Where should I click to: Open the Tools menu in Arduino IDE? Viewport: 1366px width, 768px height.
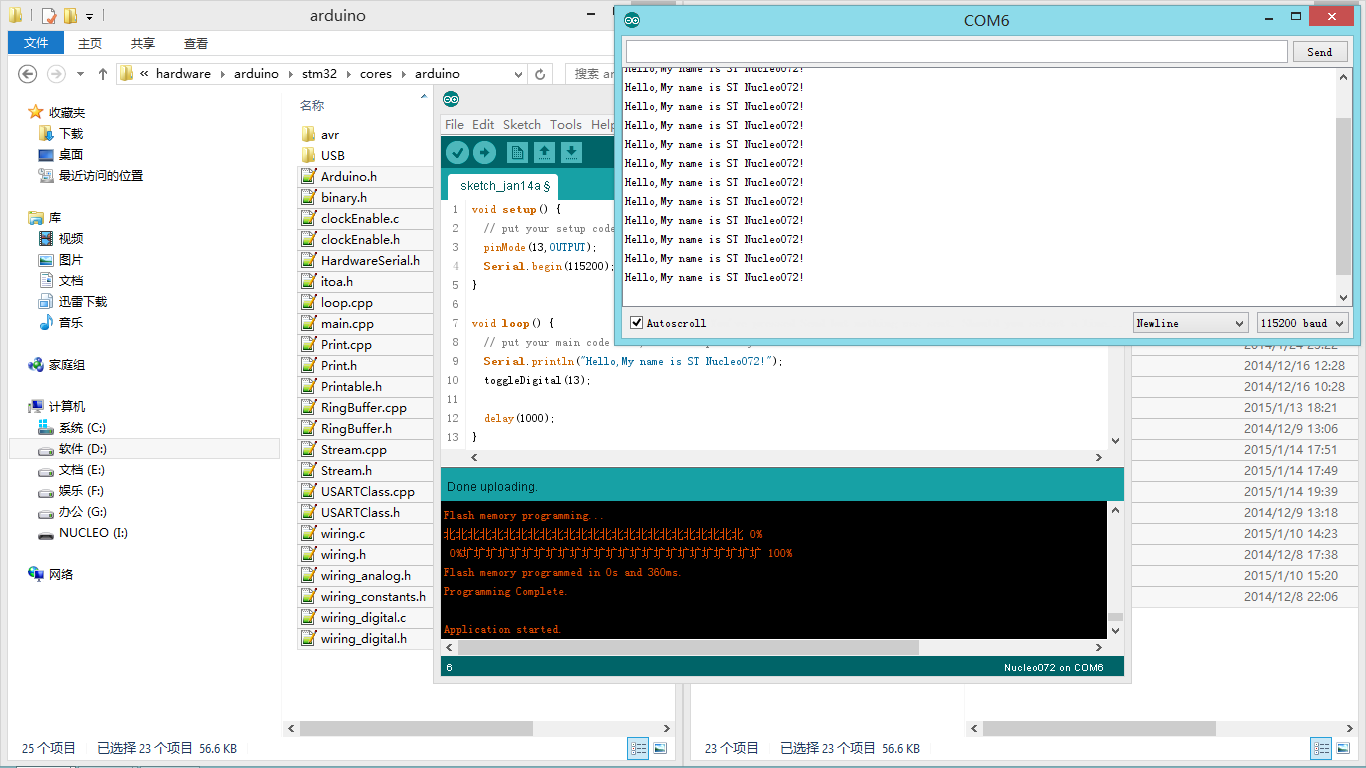565,125
